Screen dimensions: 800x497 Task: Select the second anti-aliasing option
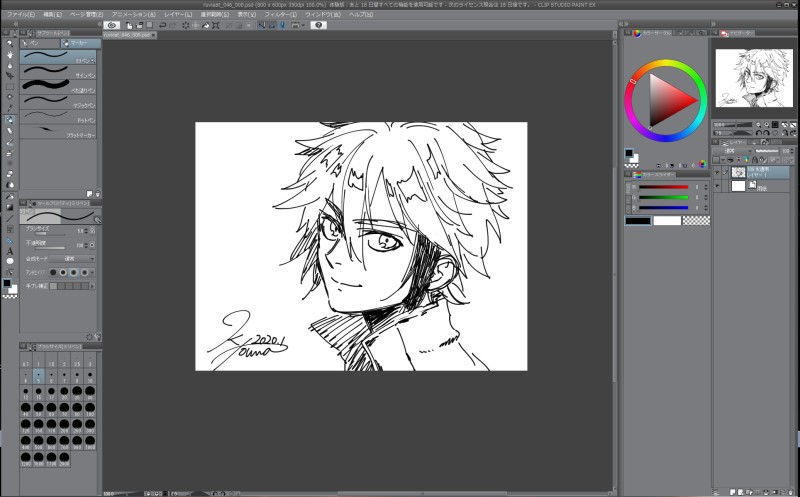click(x=63, y=272)
